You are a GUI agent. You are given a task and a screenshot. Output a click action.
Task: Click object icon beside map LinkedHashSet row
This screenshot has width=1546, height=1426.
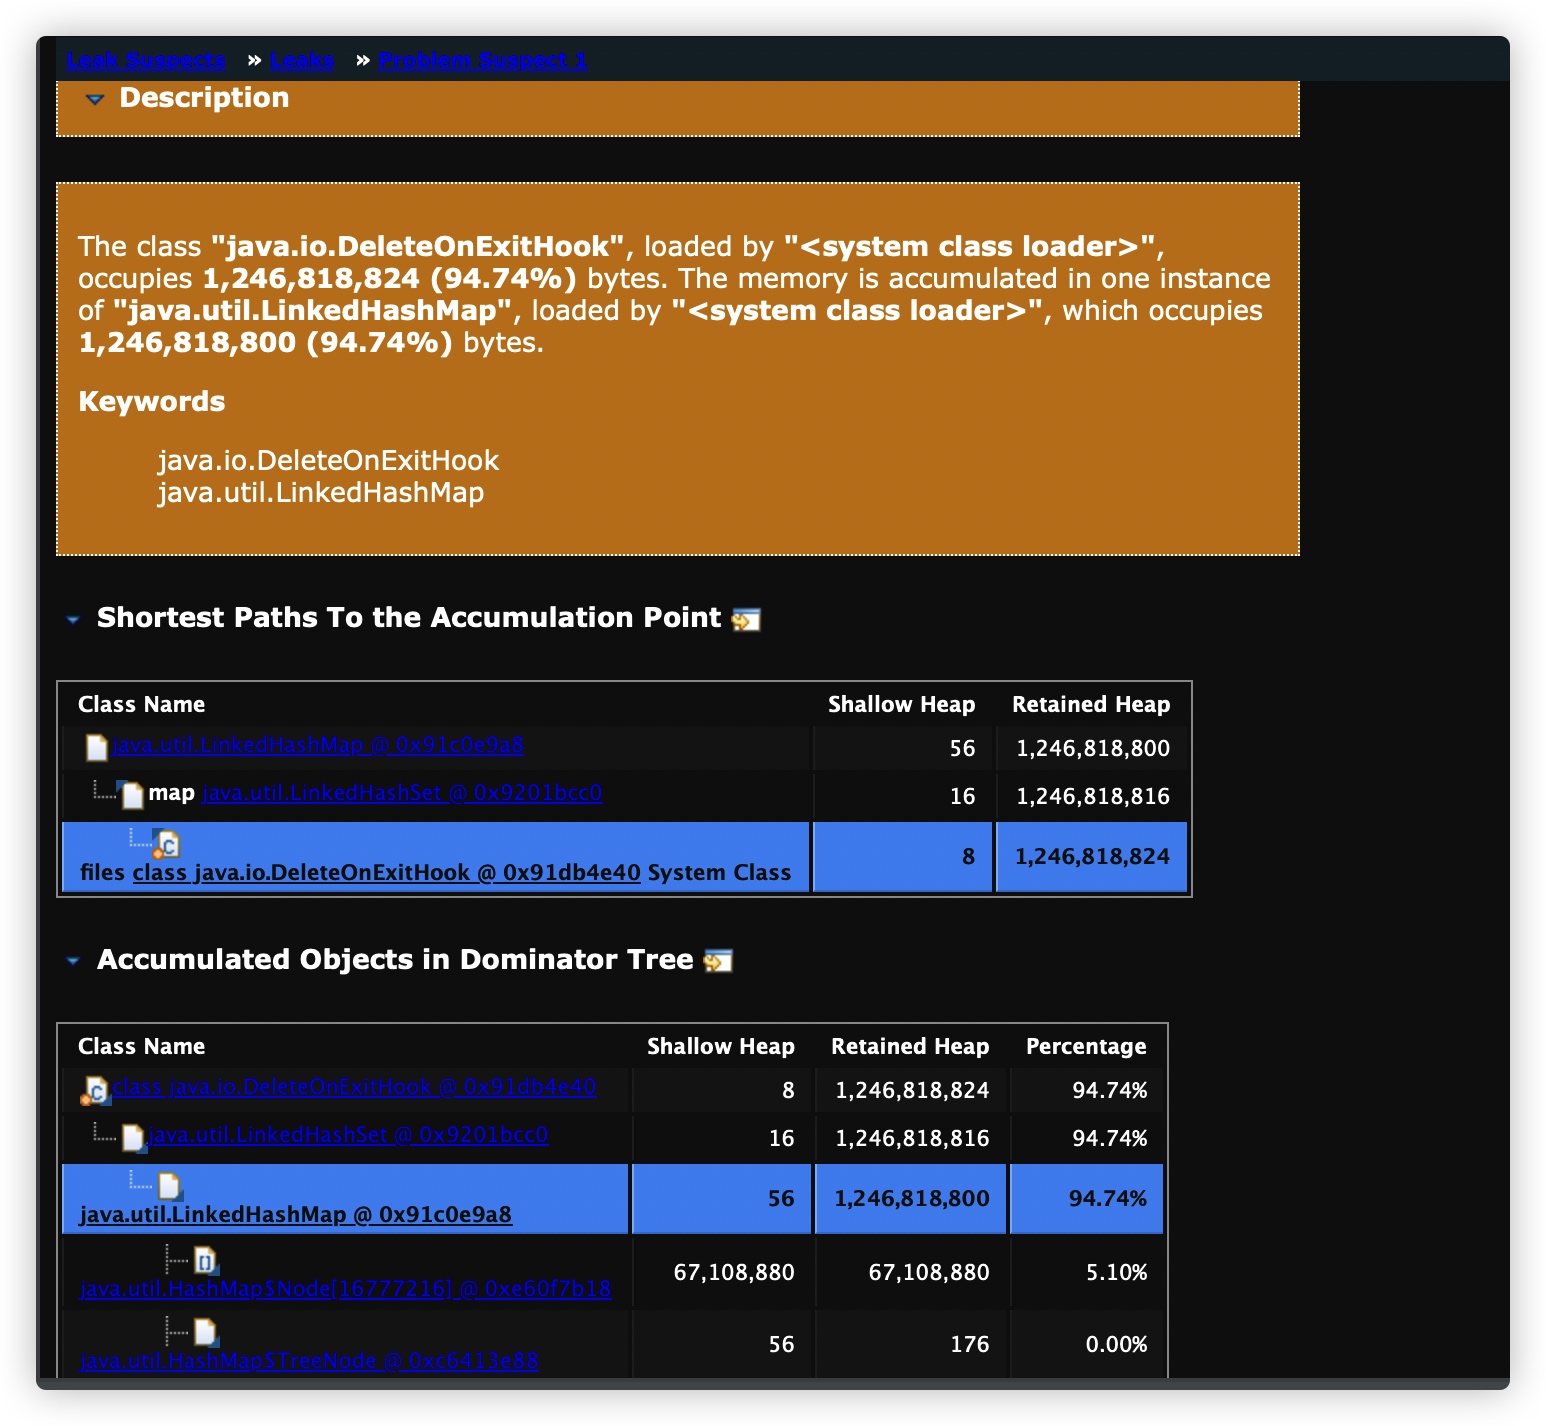(131, 795)
